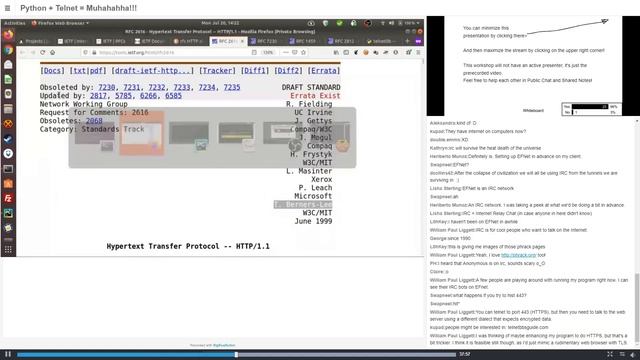Toggle fullscreen mode for the video
This screenshot has height=360, width=640.
pos(610,354)
